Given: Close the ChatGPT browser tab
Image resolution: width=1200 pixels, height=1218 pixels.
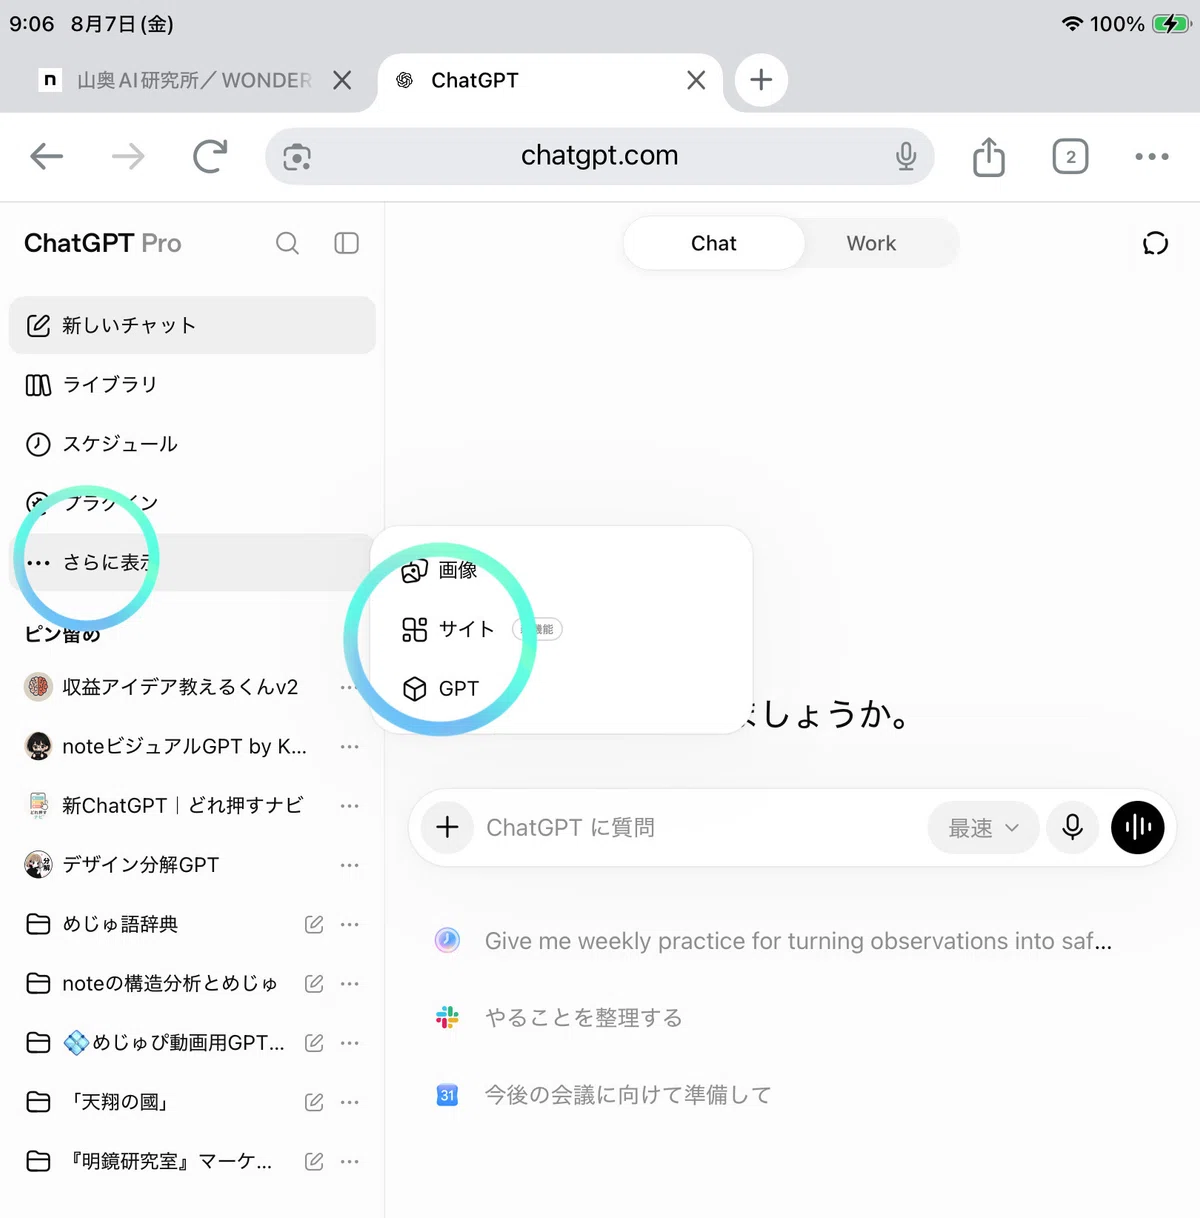Looking at the screenshot, I should pos(696,80).
